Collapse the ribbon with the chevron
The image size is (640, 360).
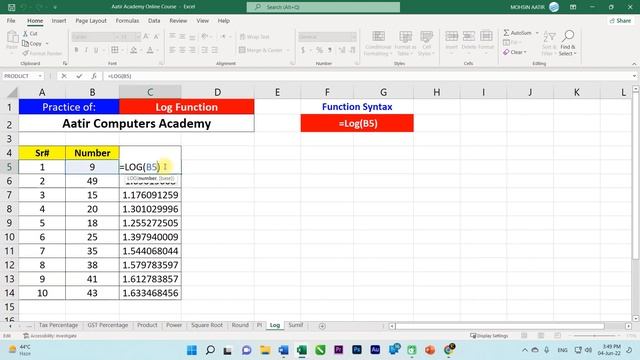pyautogui.click(x=634, y=64)
